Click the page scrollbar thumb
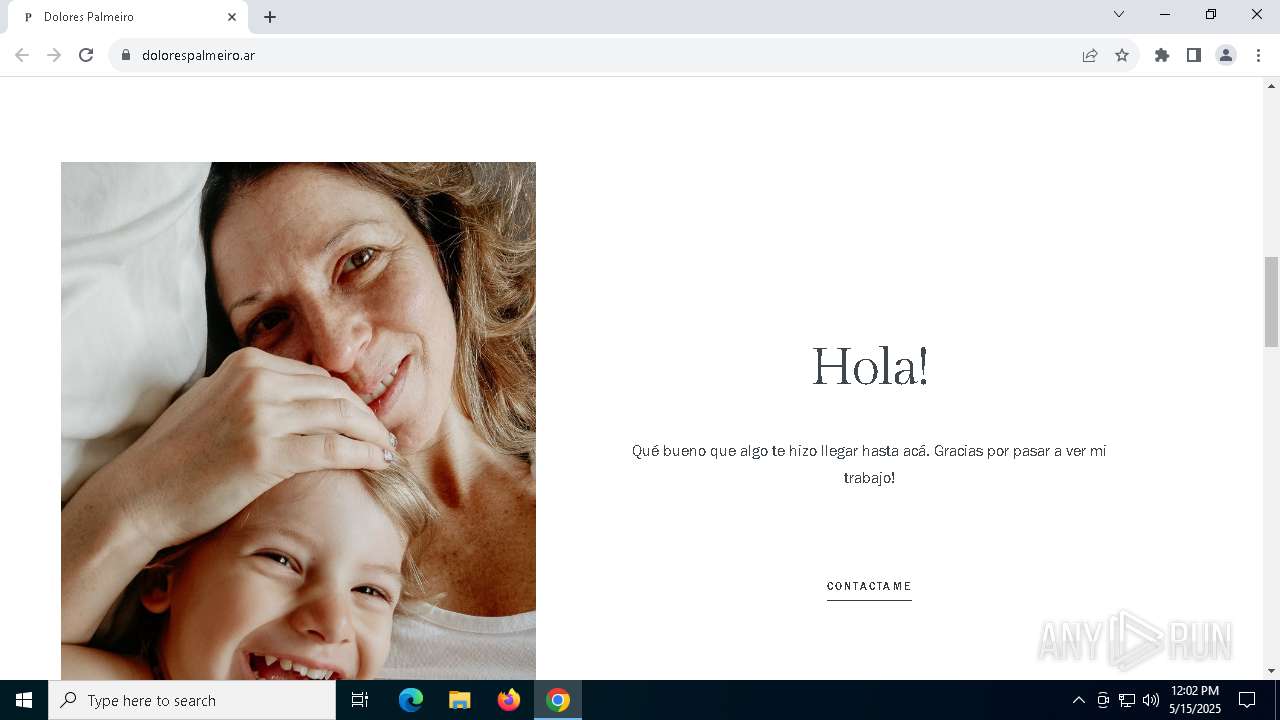1280x720 pixels. click(x=1272, y=301)
